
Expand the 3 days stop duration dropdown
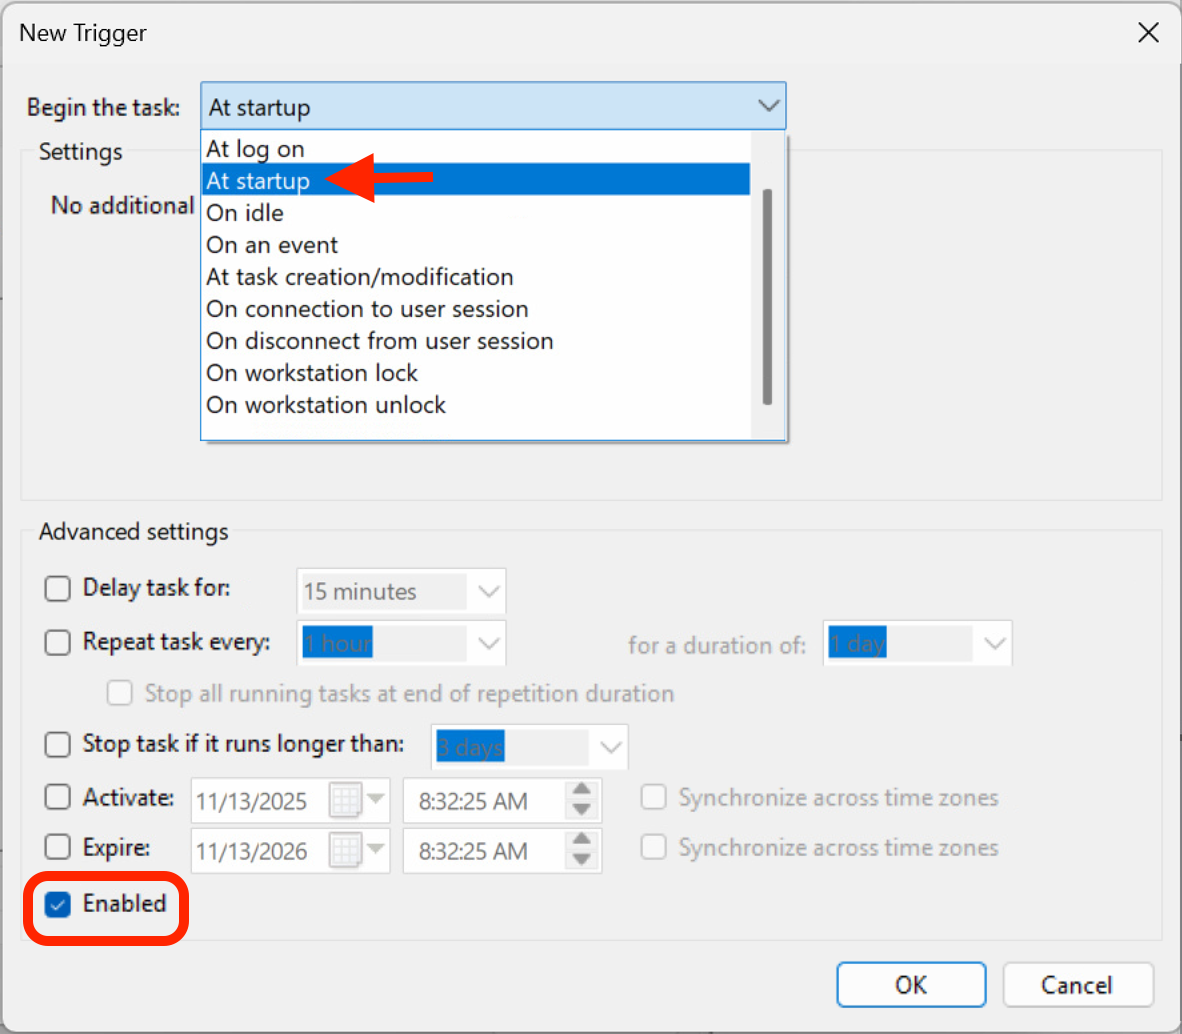tap(610, 747)
